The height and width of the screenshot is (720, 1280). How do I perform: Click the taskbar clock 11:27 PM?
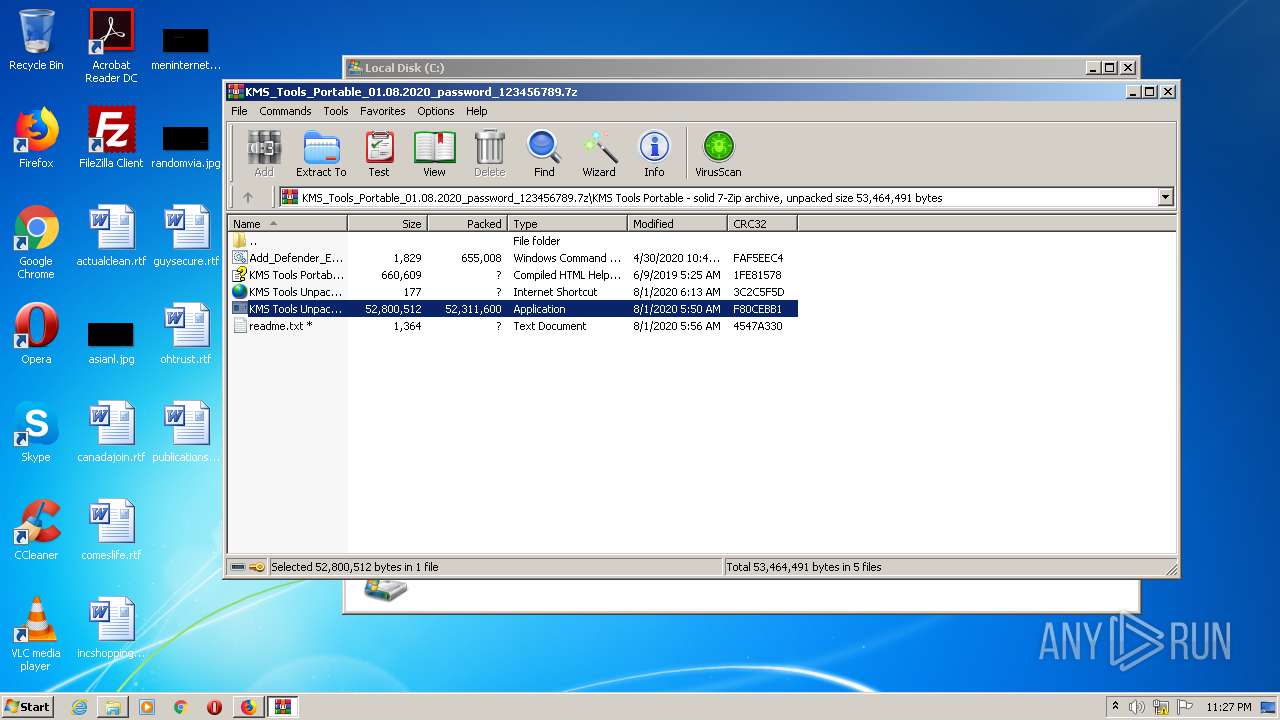point(1228,707)
